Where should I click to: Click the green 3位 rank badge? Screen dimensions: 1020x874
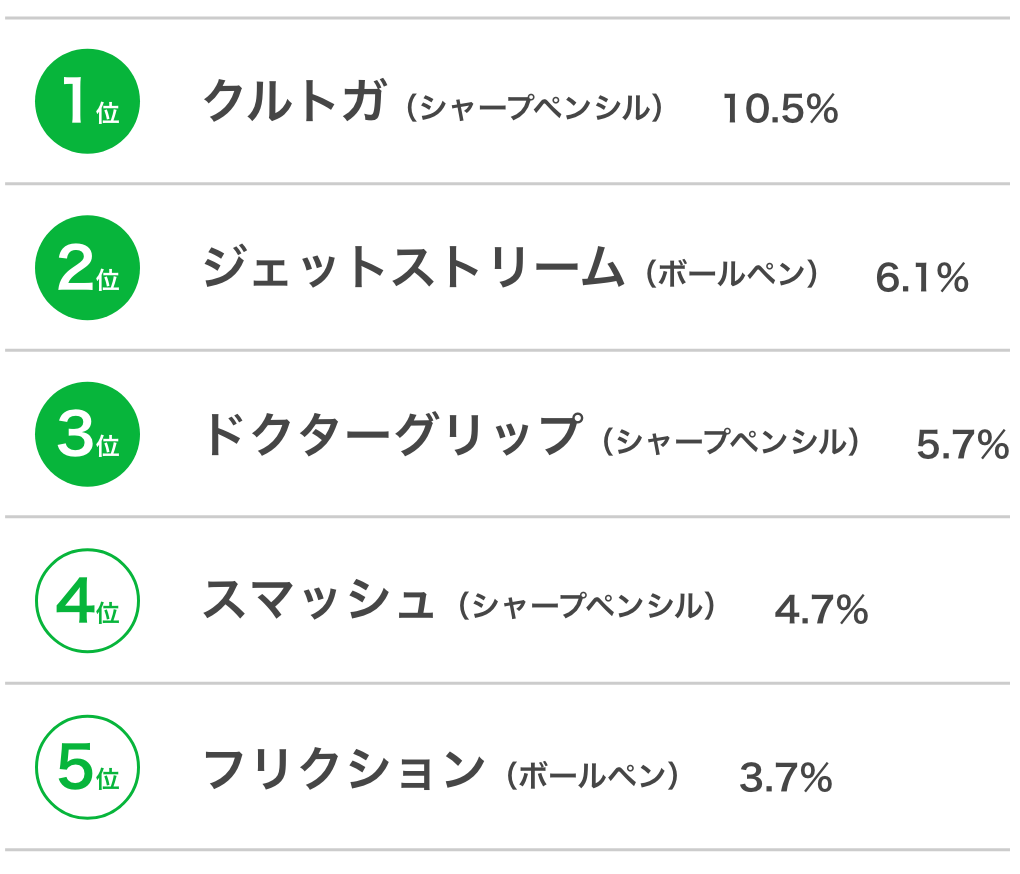(87, 434)
